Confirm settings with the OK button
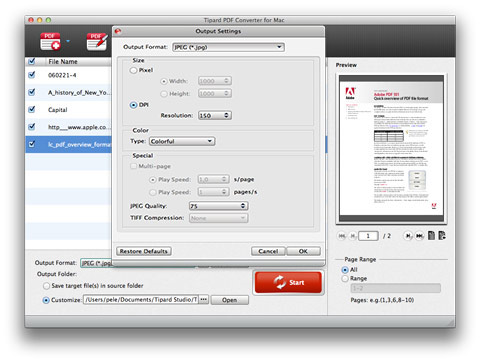480x362 pixels. 303,251
